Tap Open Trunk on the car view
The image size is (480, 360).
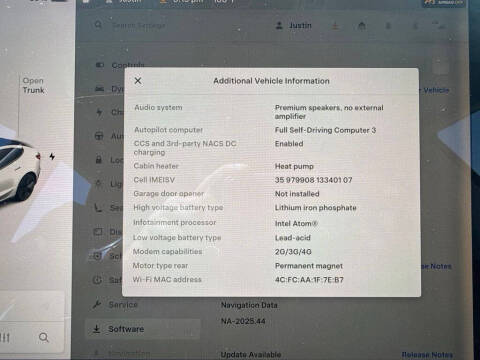(x=33, y=85)
